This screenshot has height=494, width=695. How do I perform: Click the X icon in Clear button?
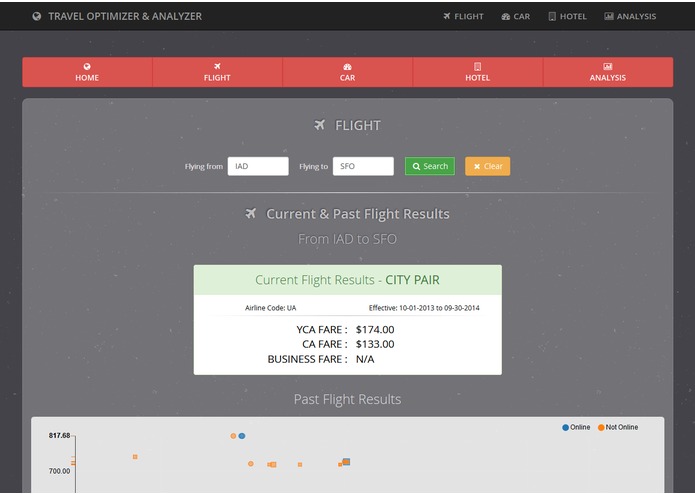(x=477, y=167)
